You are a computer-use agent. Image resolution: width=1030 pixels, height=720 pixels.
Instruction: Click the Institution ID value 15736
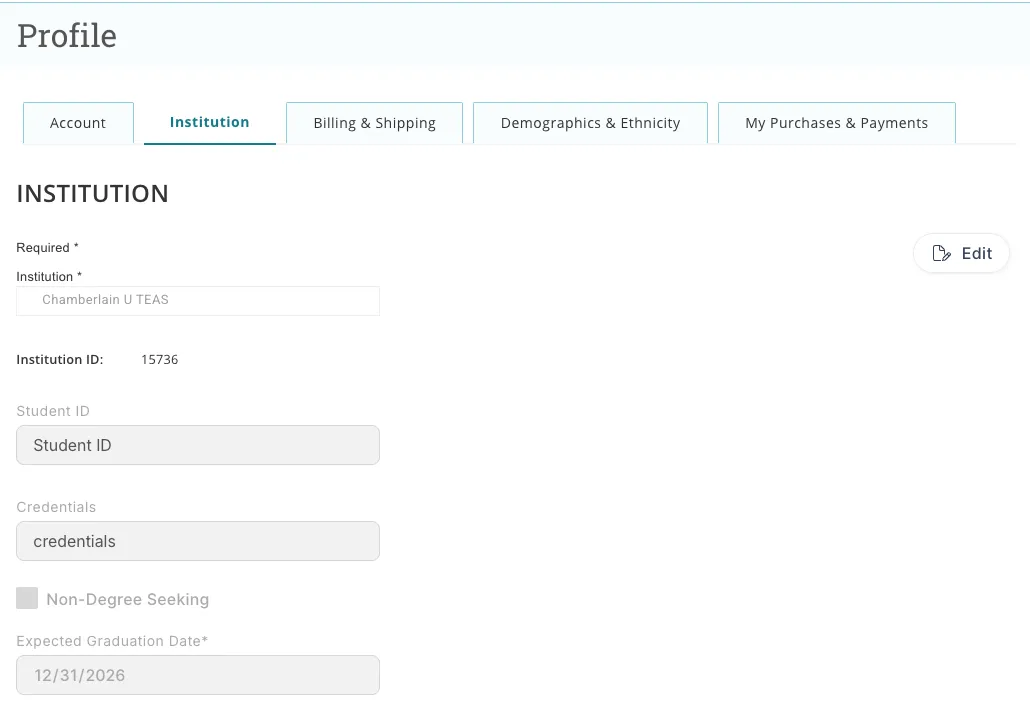(x=160, y=359)
